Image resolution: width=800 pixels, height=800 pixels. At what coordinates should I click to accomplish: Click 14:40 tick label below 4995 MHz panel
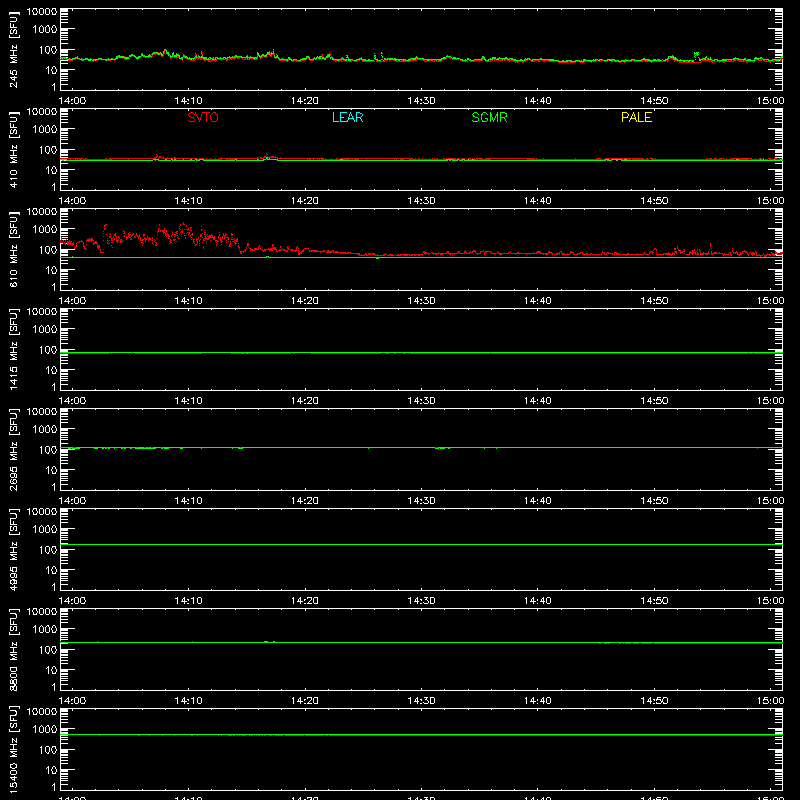(x=538, y=601)
